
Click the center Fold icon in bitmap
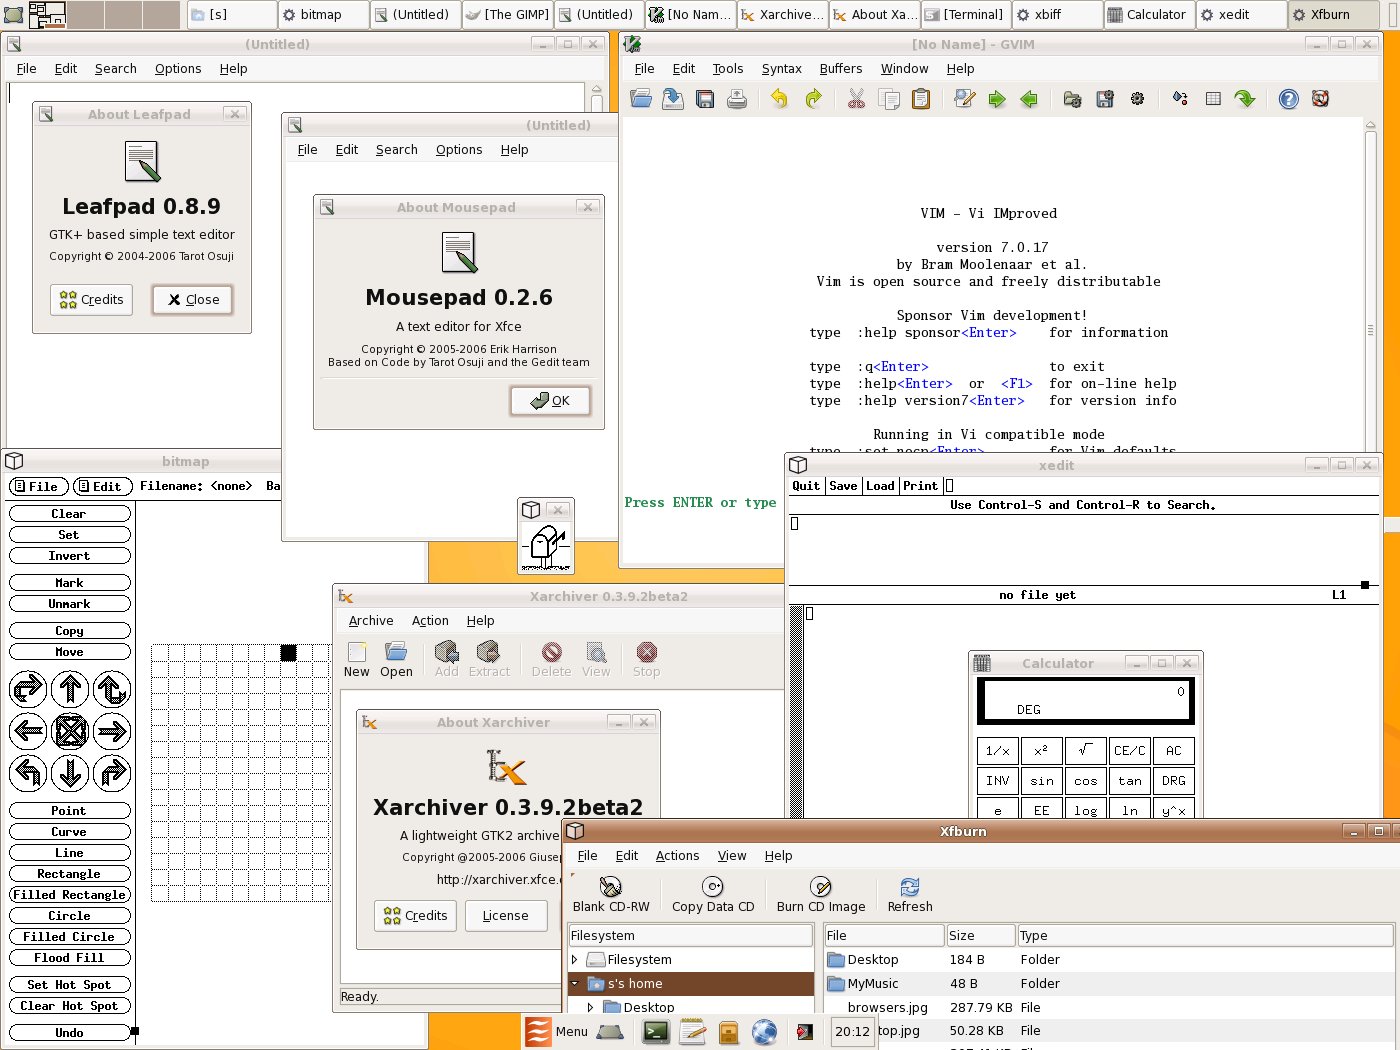pyautogui.click(x=70, y=731)
